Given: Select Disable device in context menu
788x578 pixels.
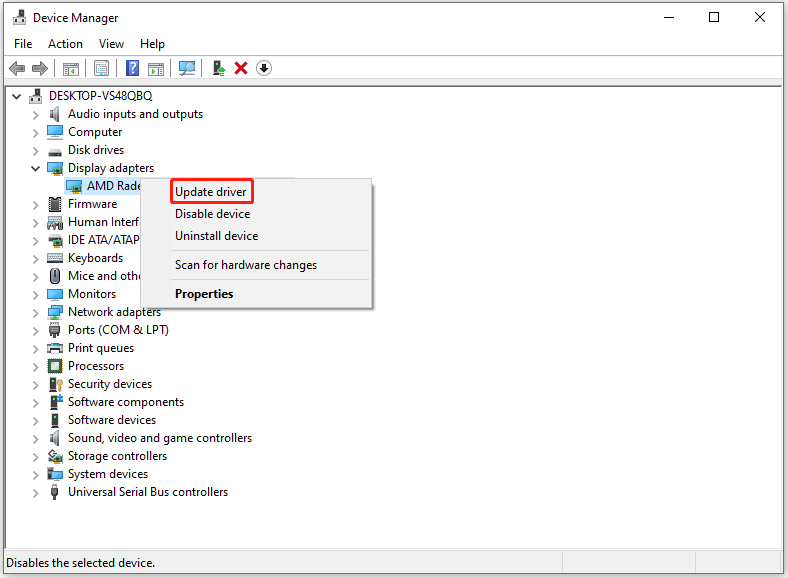Looking at the screenshot, I should pos(212,214).
